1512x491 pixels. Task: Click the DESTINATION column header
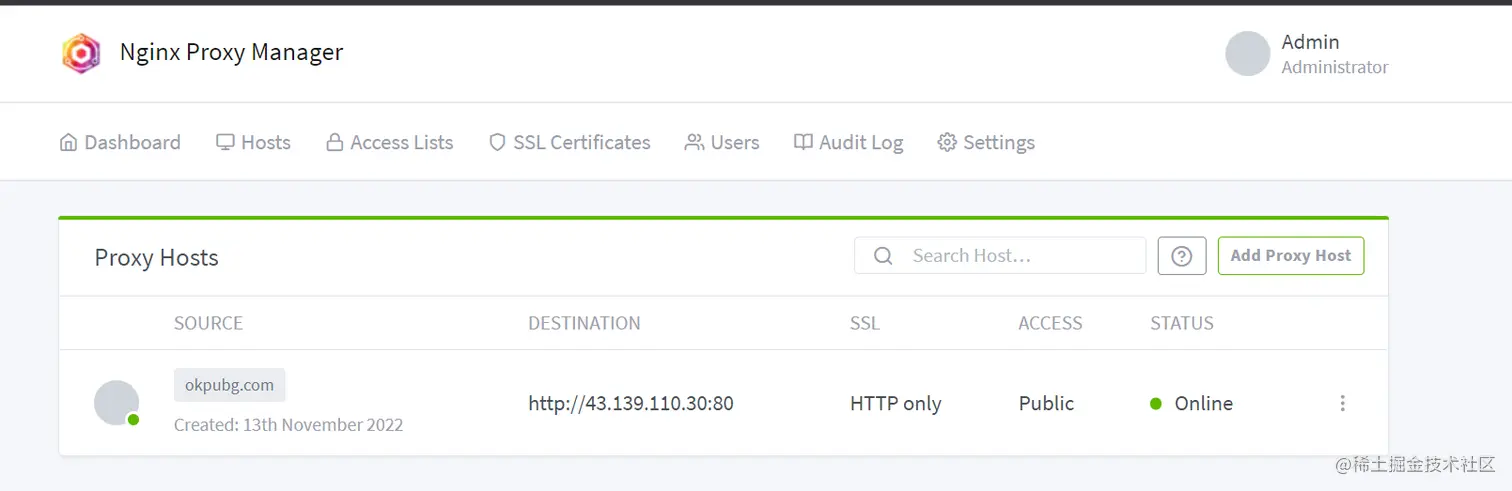584,323
